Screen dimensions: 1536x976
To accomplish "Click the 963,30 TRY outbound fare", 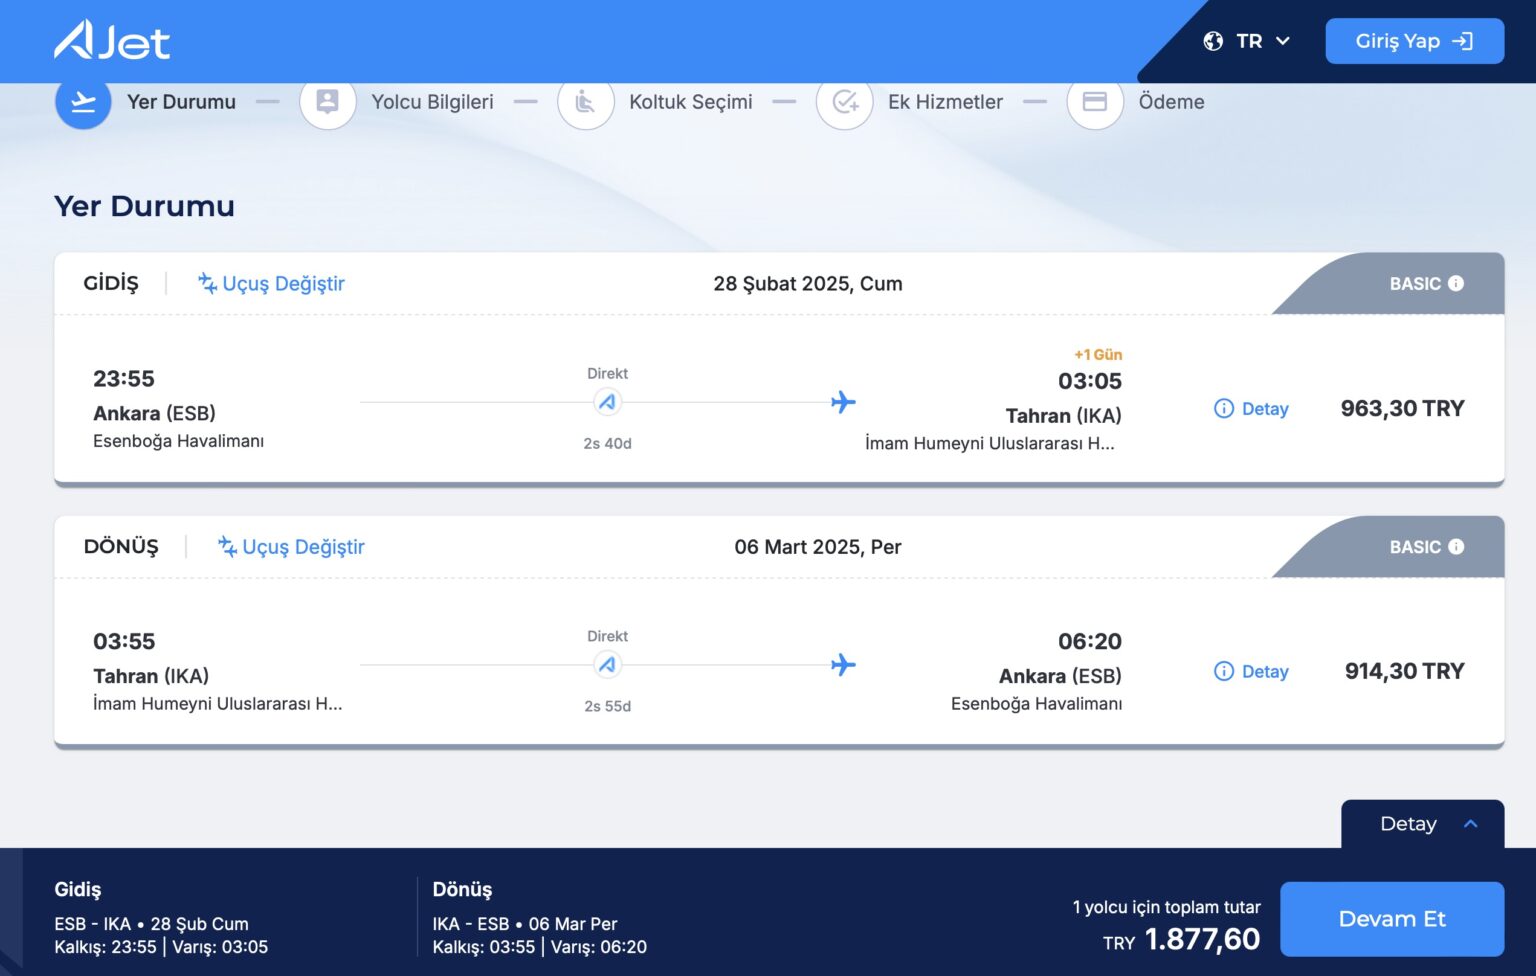I will [x=1402, y=409].
